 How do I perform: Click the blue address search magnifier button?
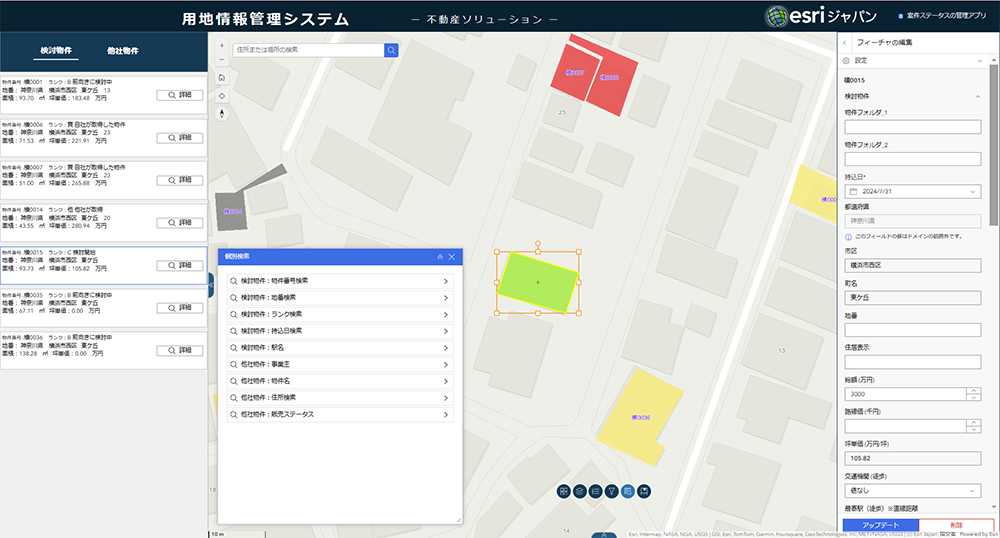point(391,49)
